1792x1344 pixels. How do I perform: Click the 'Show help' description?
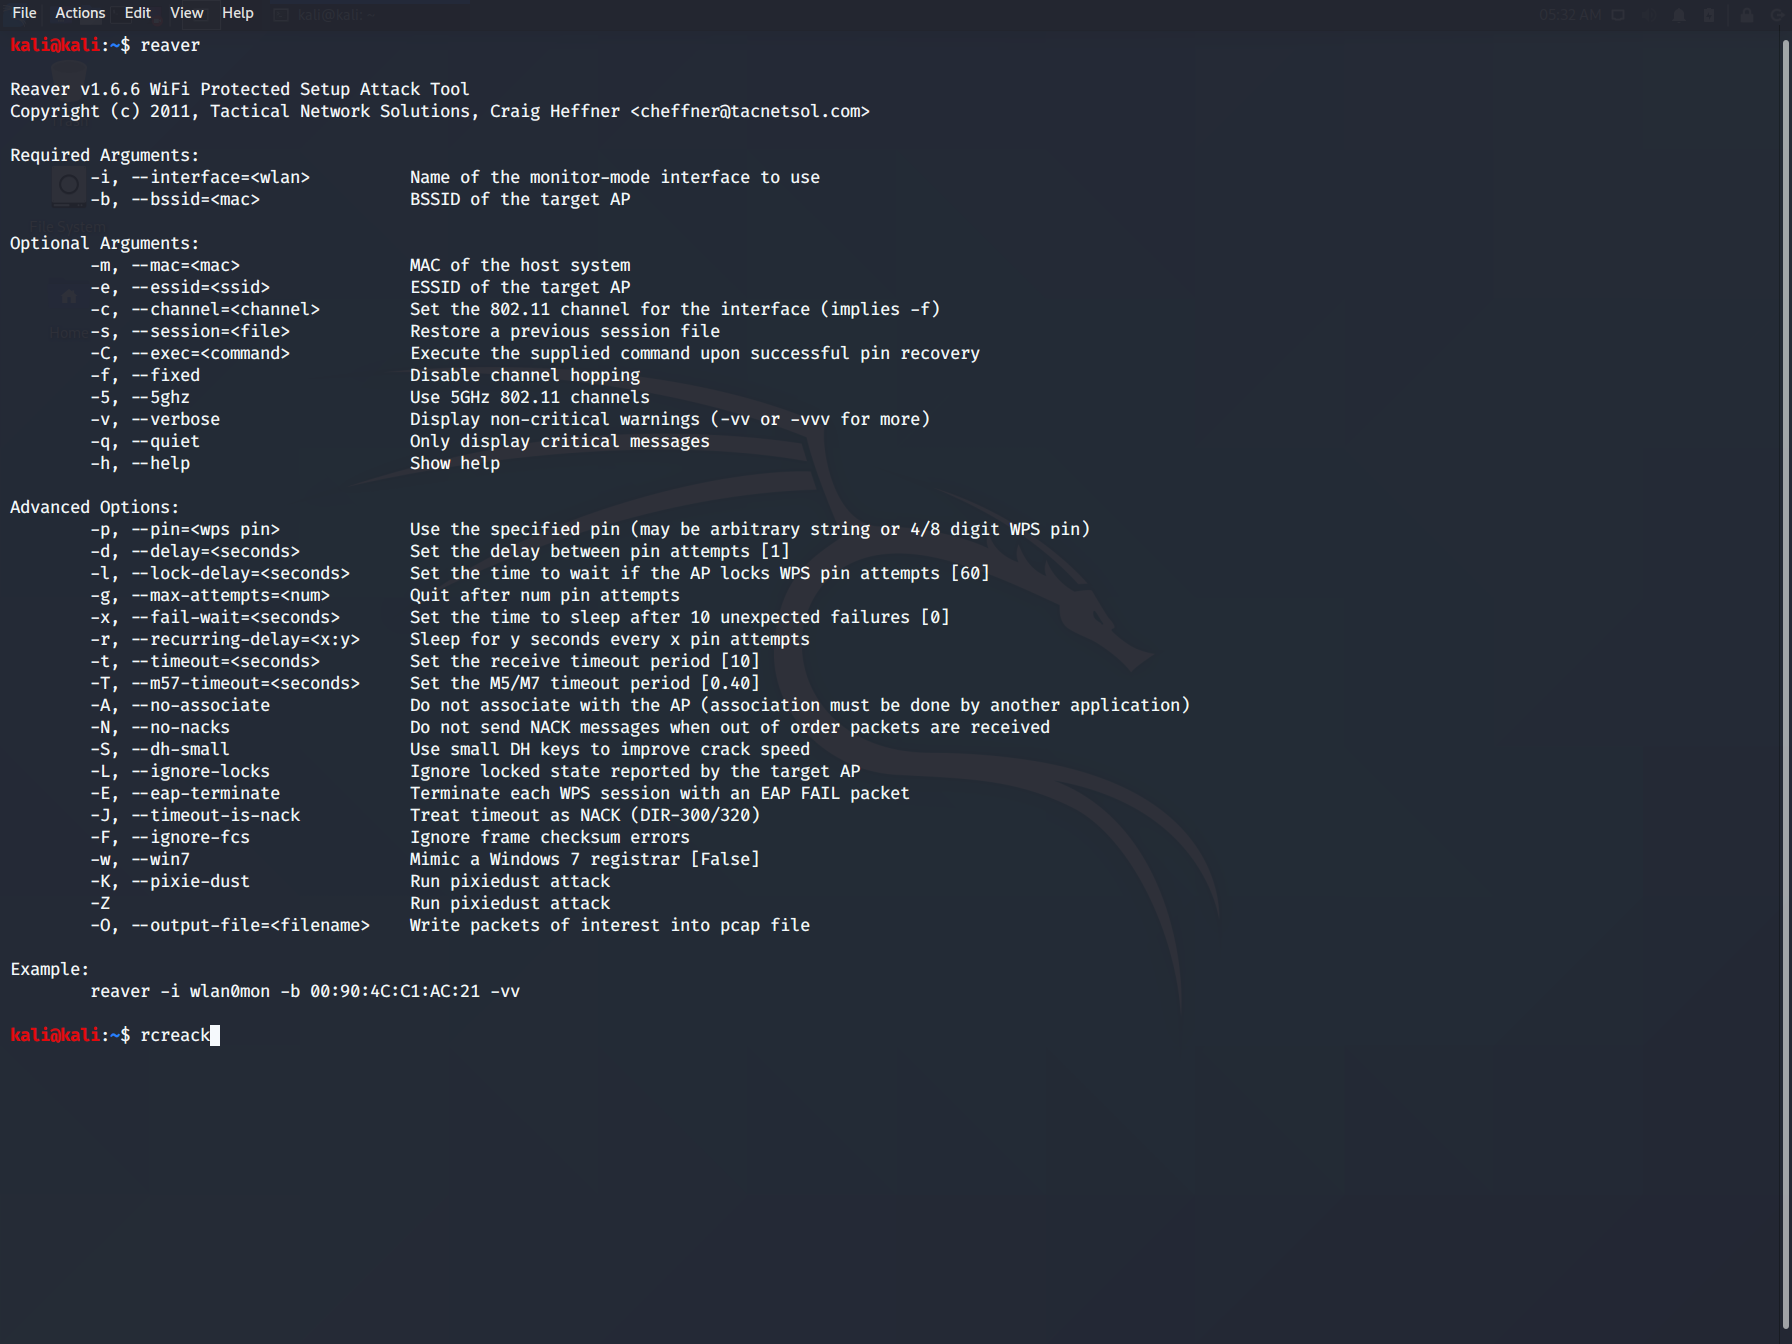(455, 463)
